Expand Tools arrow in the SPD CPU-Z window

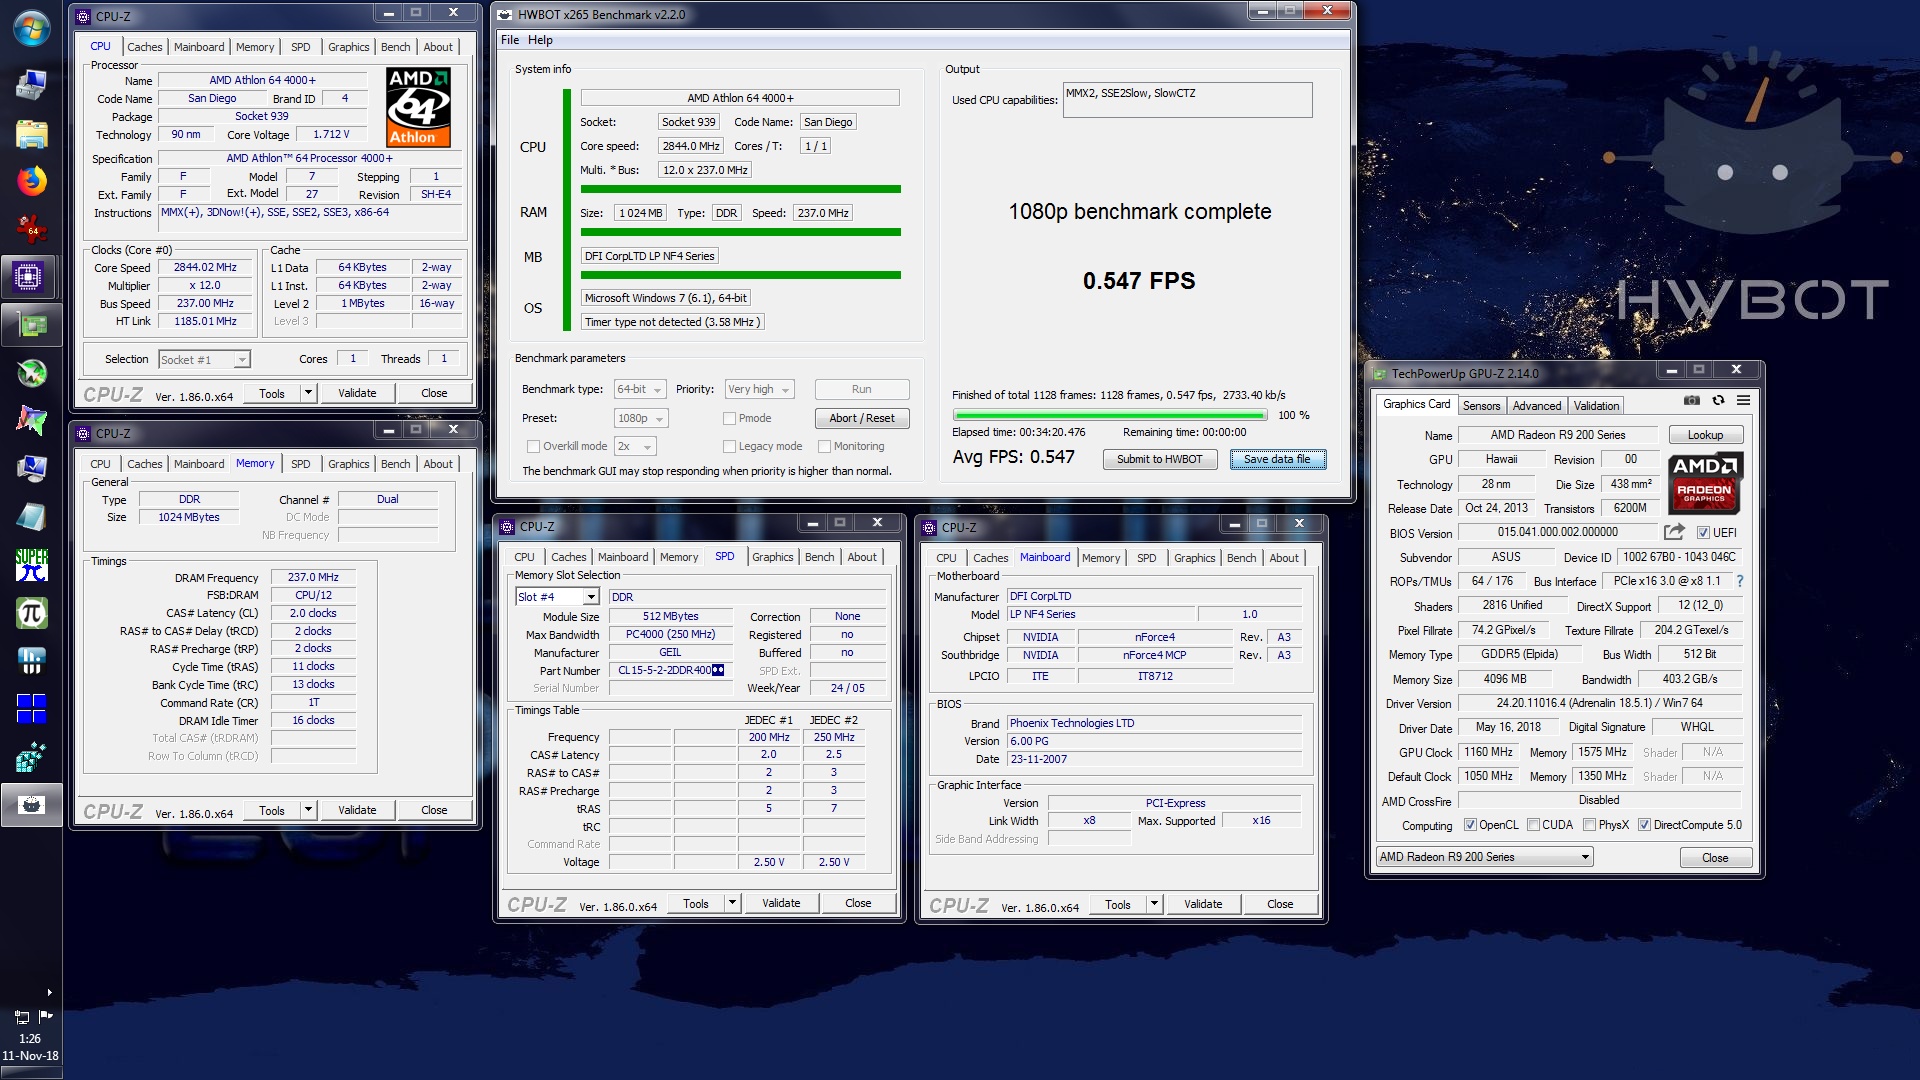(733, 903)
